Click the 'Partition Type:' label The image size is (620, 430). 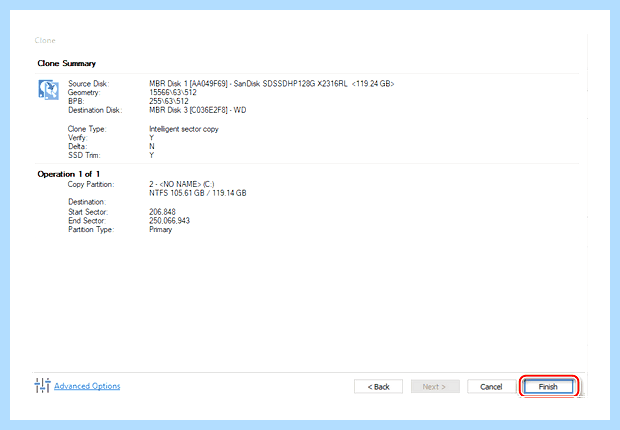(91, 229)
